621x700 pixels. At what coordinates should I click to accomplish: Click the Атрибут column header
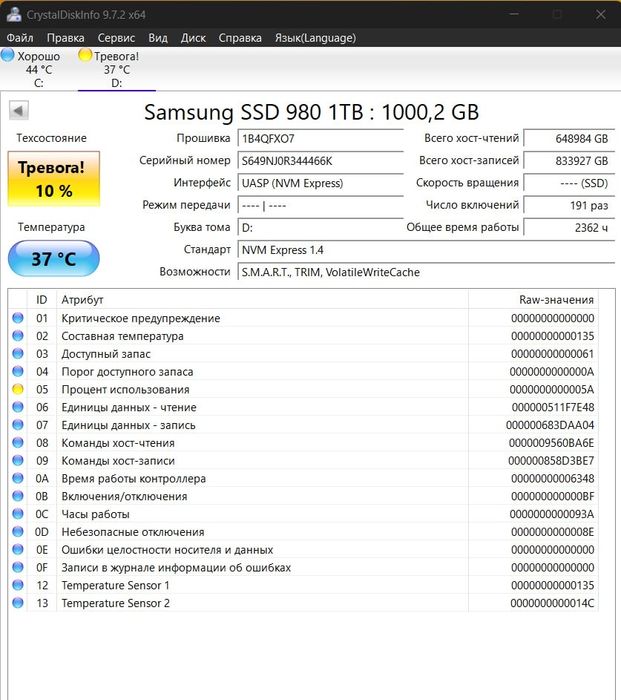[263, 300]
